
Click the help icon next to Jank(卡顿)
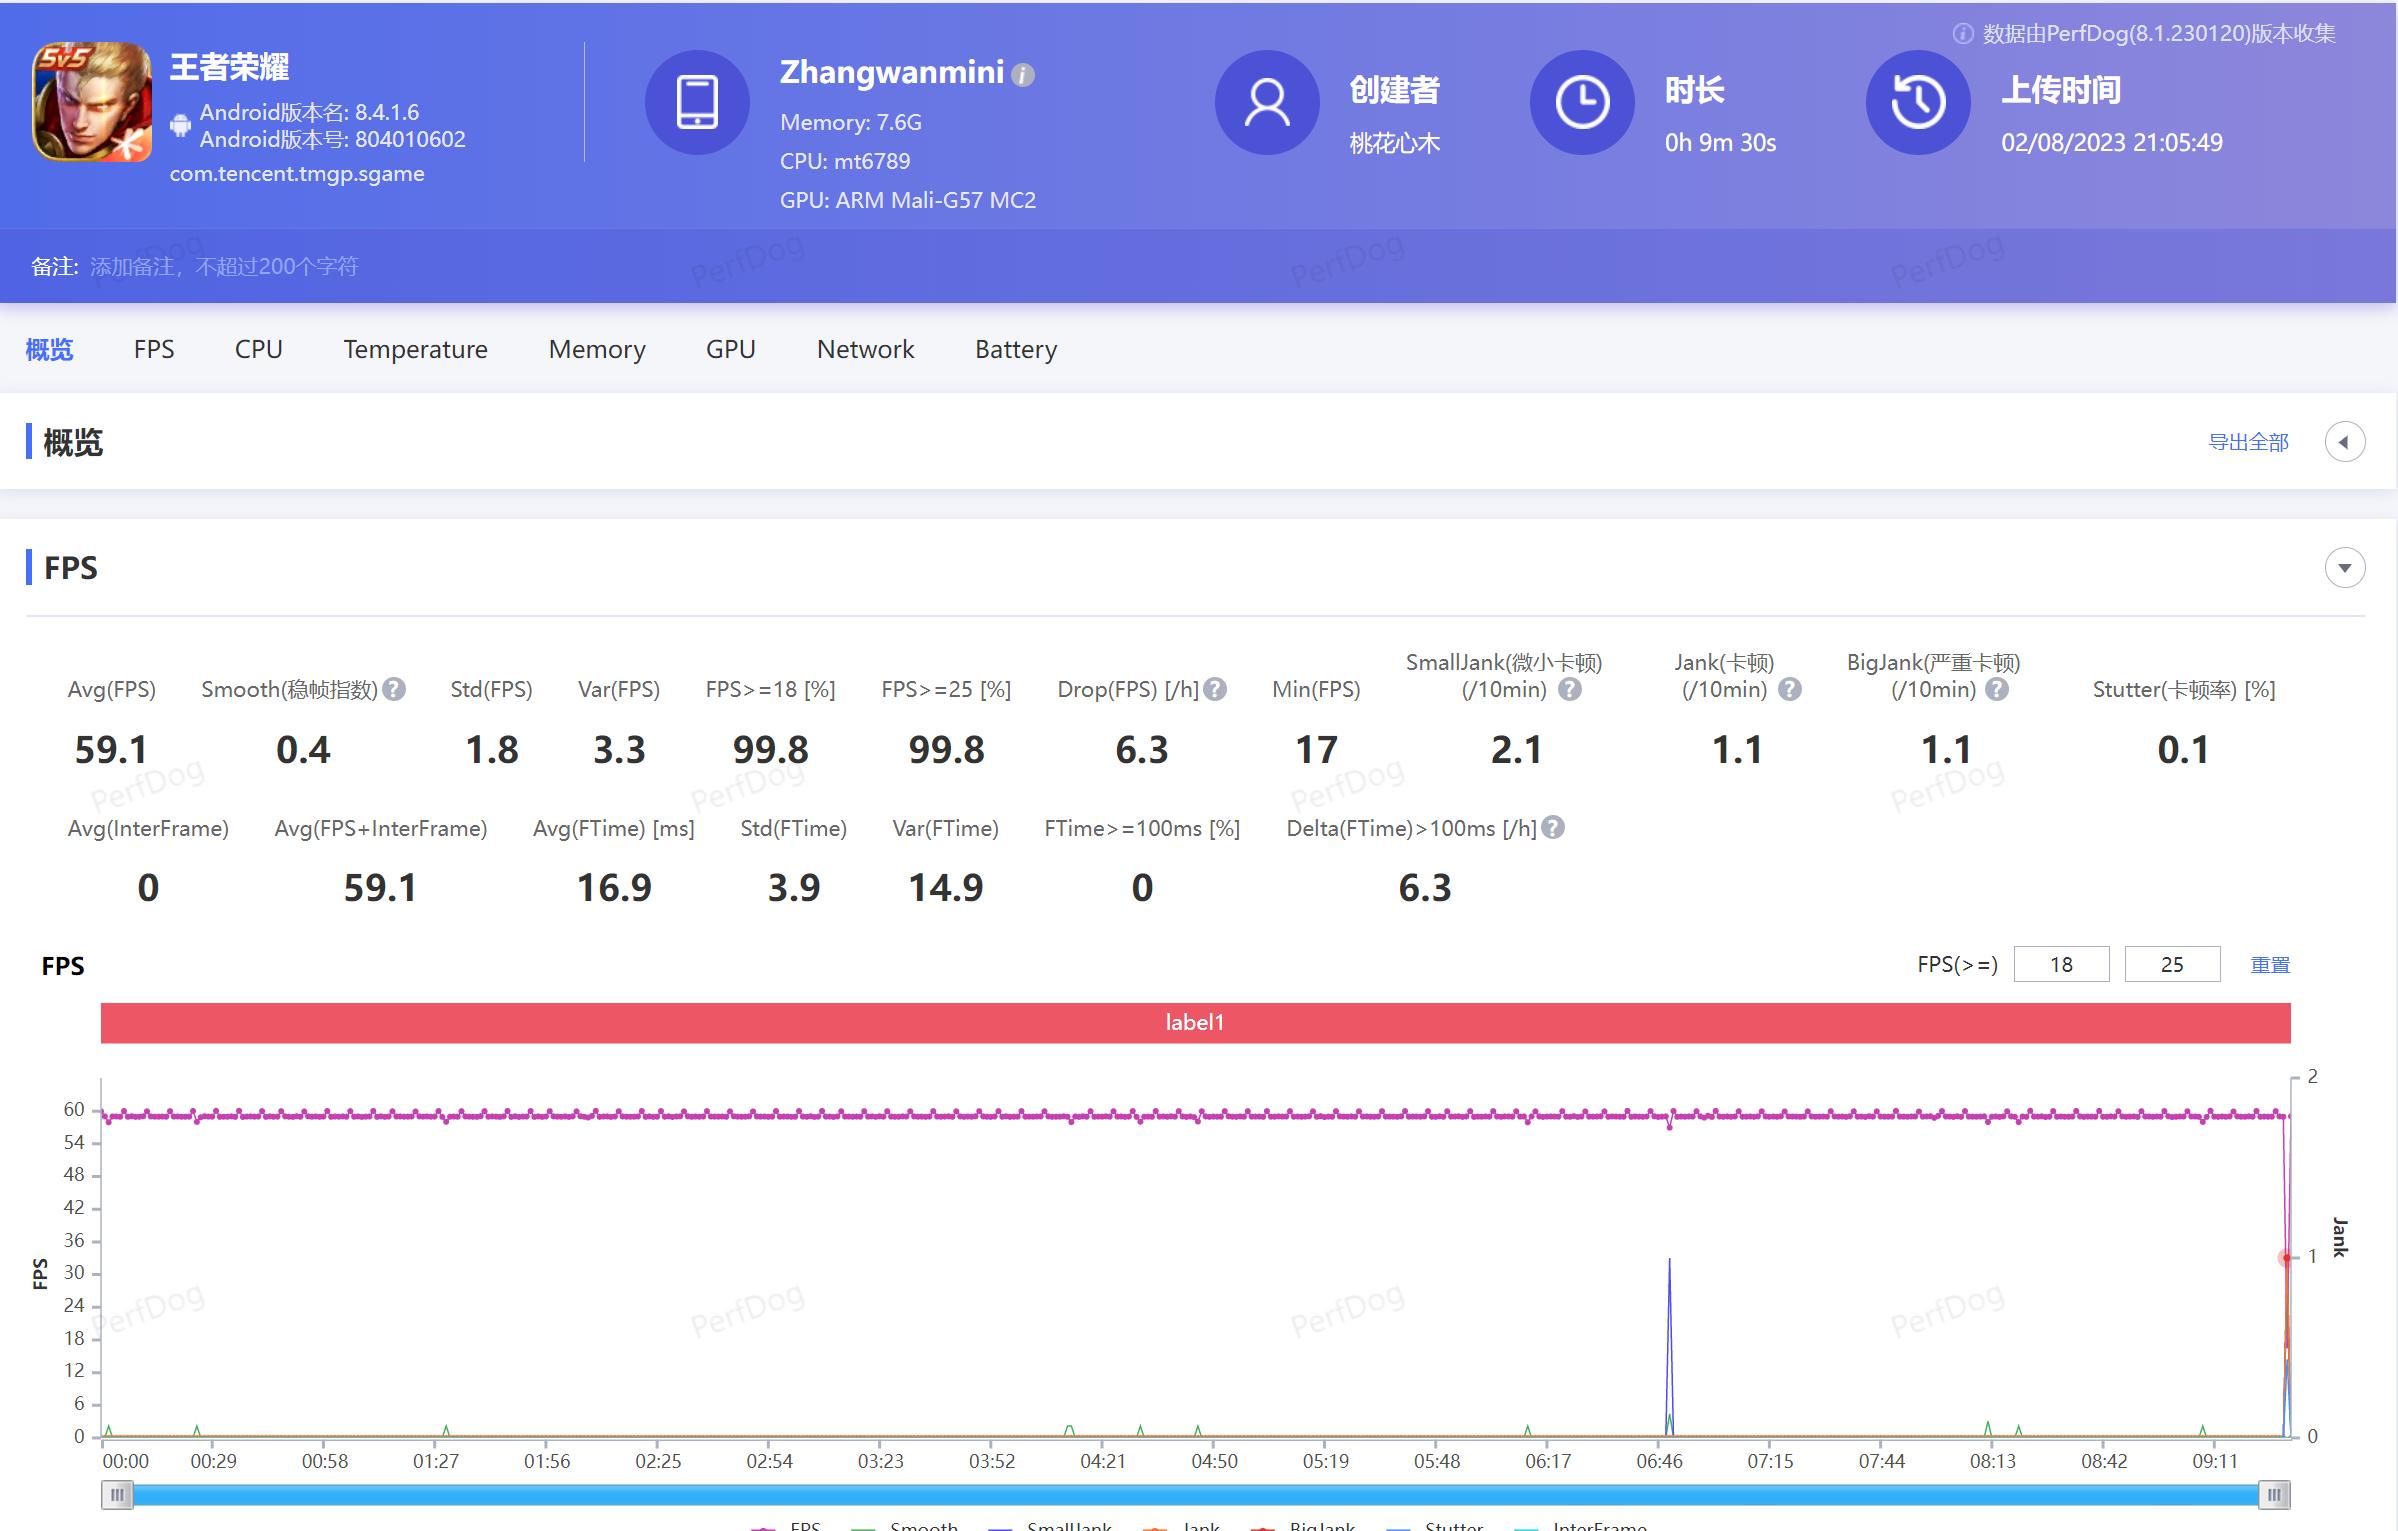(x=1790, y=689)
